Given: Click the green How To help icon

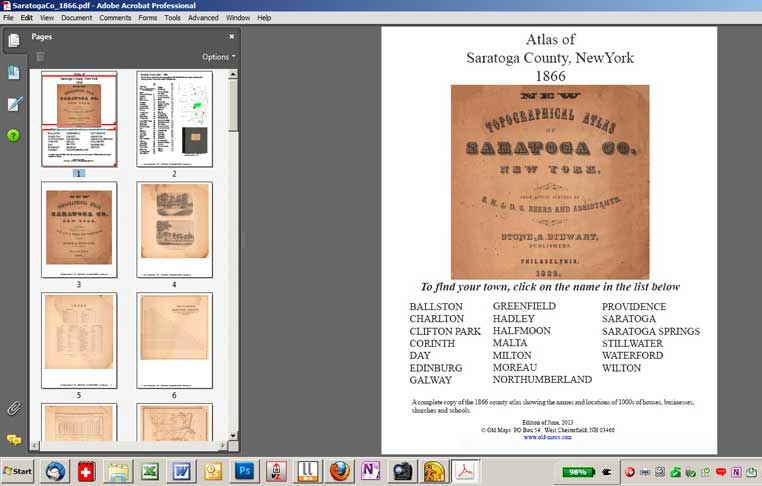Looking at the screenshot, I should click(x=14, y=135).
